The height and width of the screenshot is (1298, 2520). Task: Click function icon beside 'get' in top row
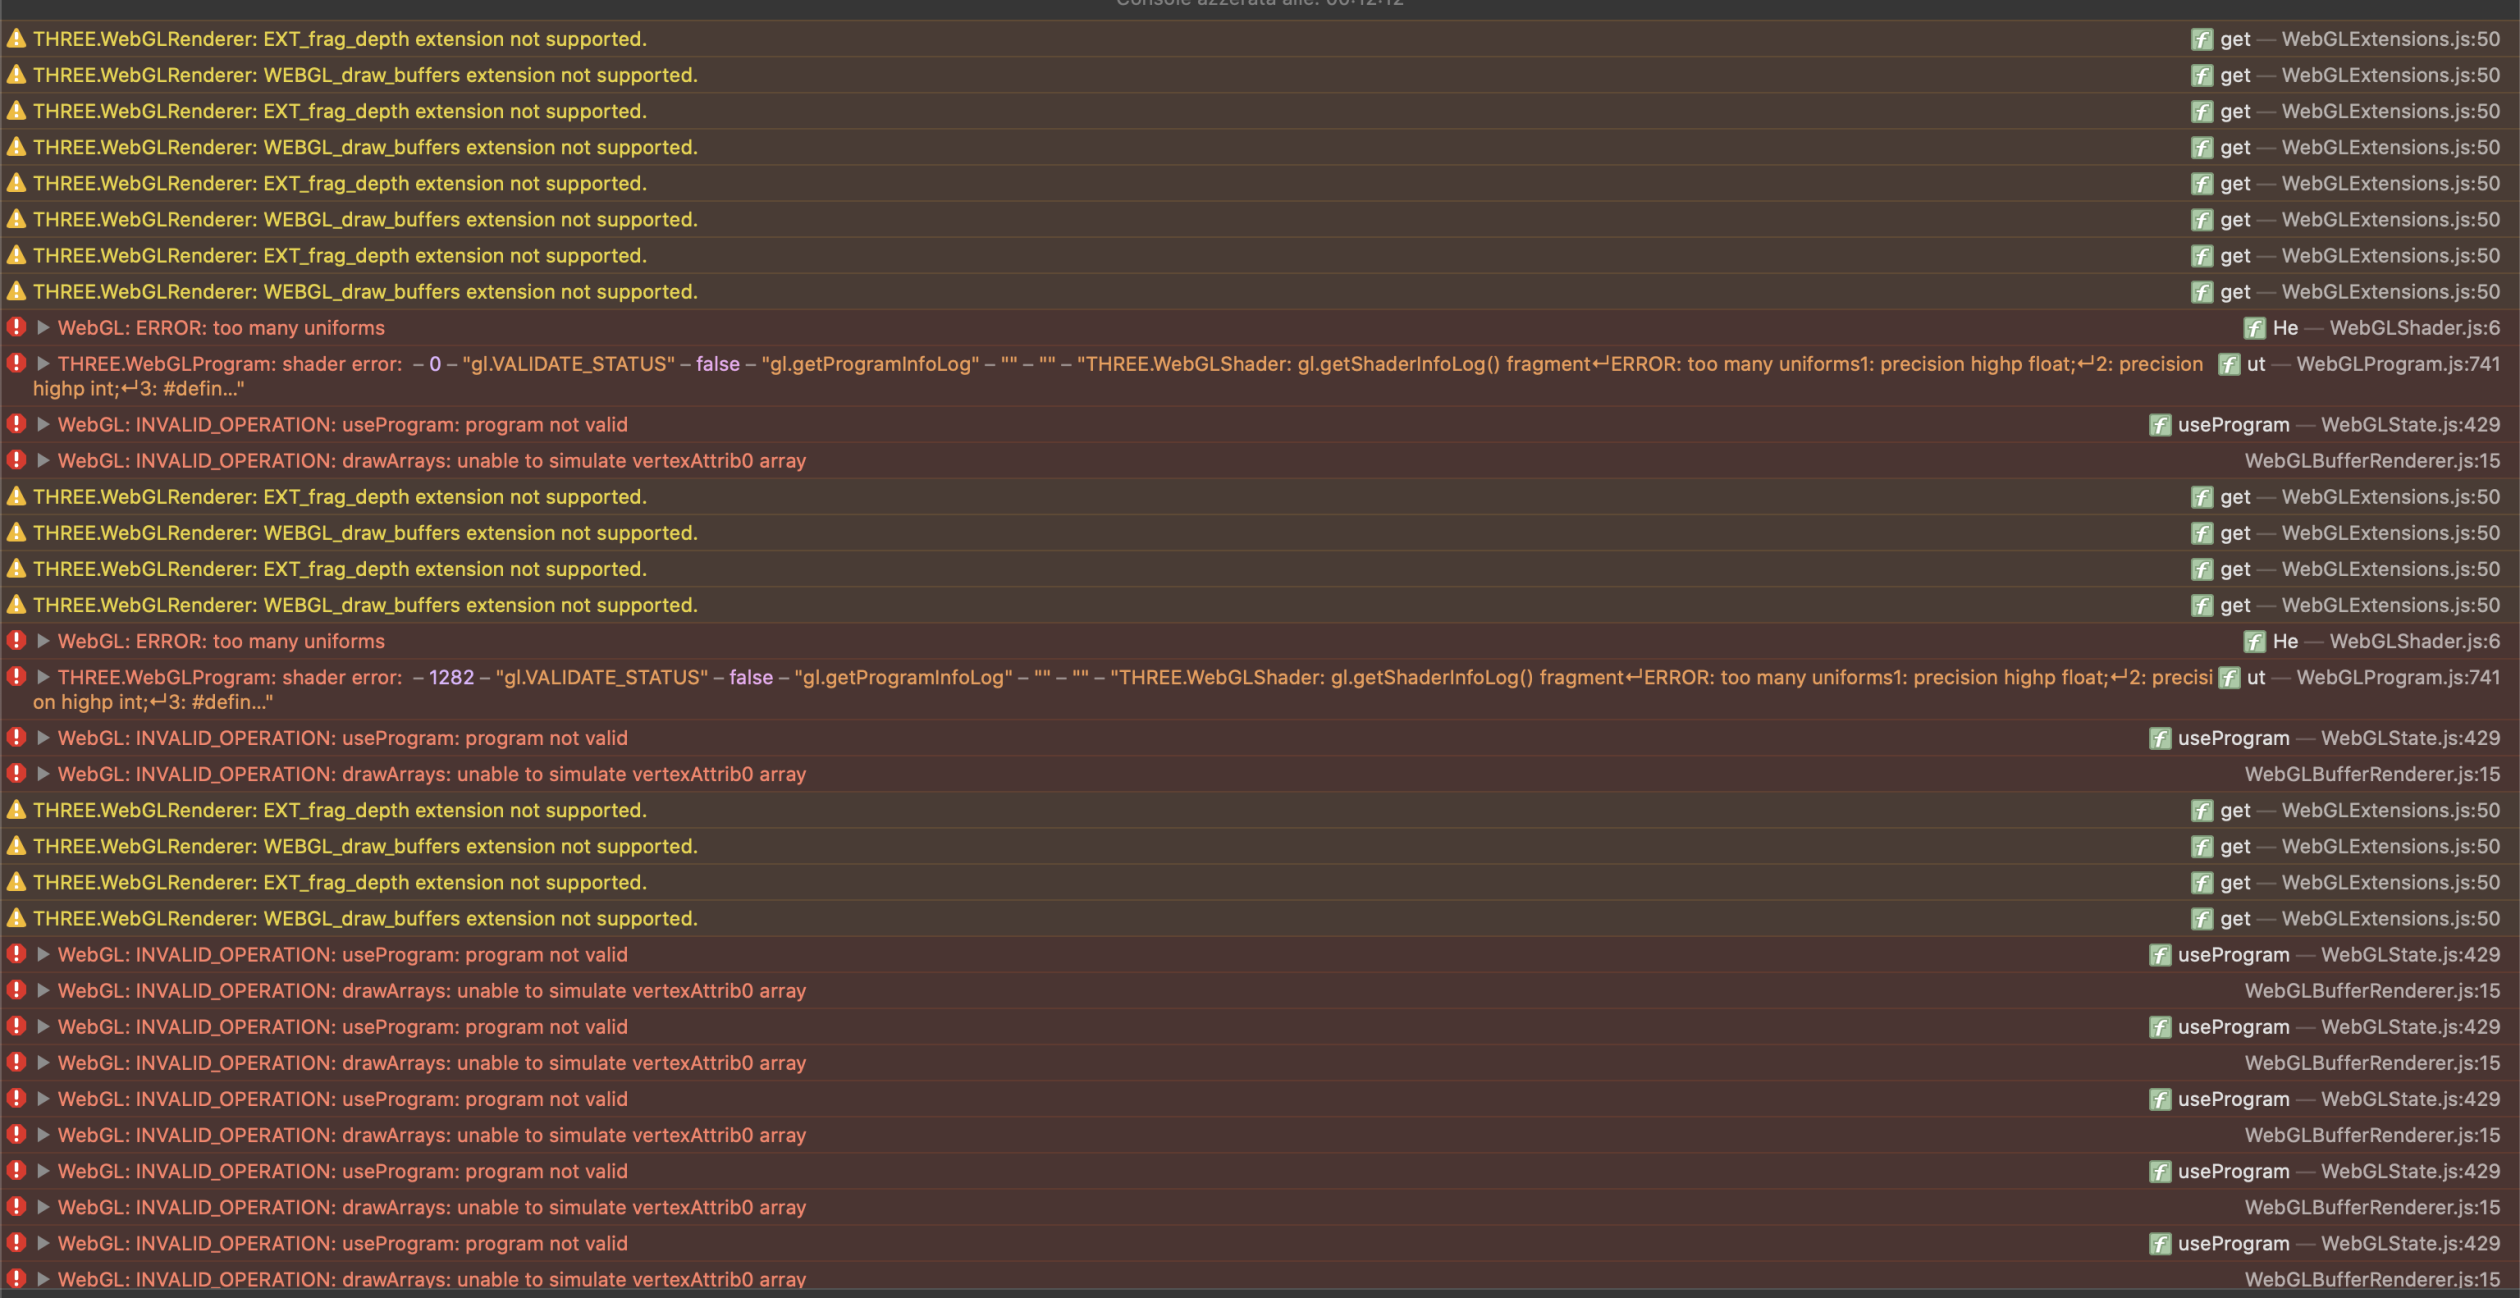point(2202,39)
